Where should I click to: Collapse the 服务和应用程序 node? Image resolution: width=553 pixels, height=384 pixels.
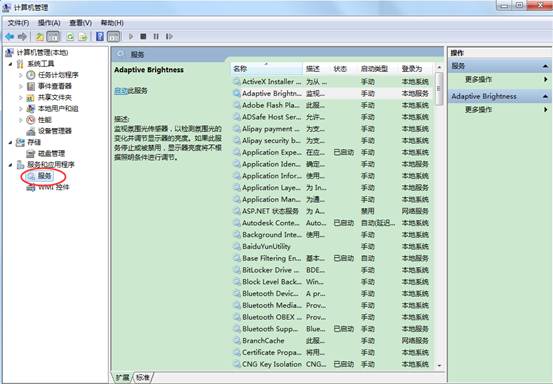[x=10, y=165]
